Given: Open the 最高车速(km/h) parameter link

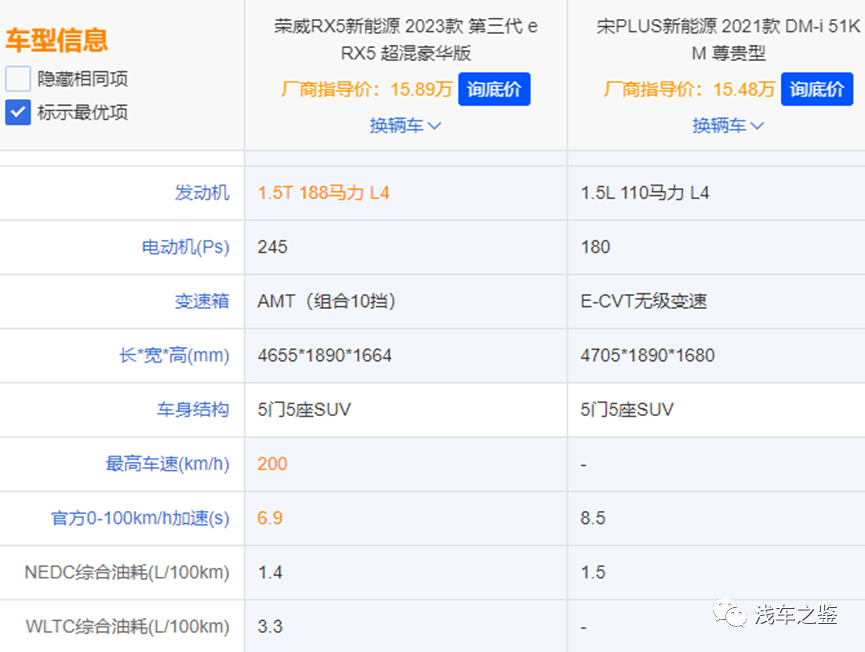Looking at the screenshot, I should tap(167, 464).
